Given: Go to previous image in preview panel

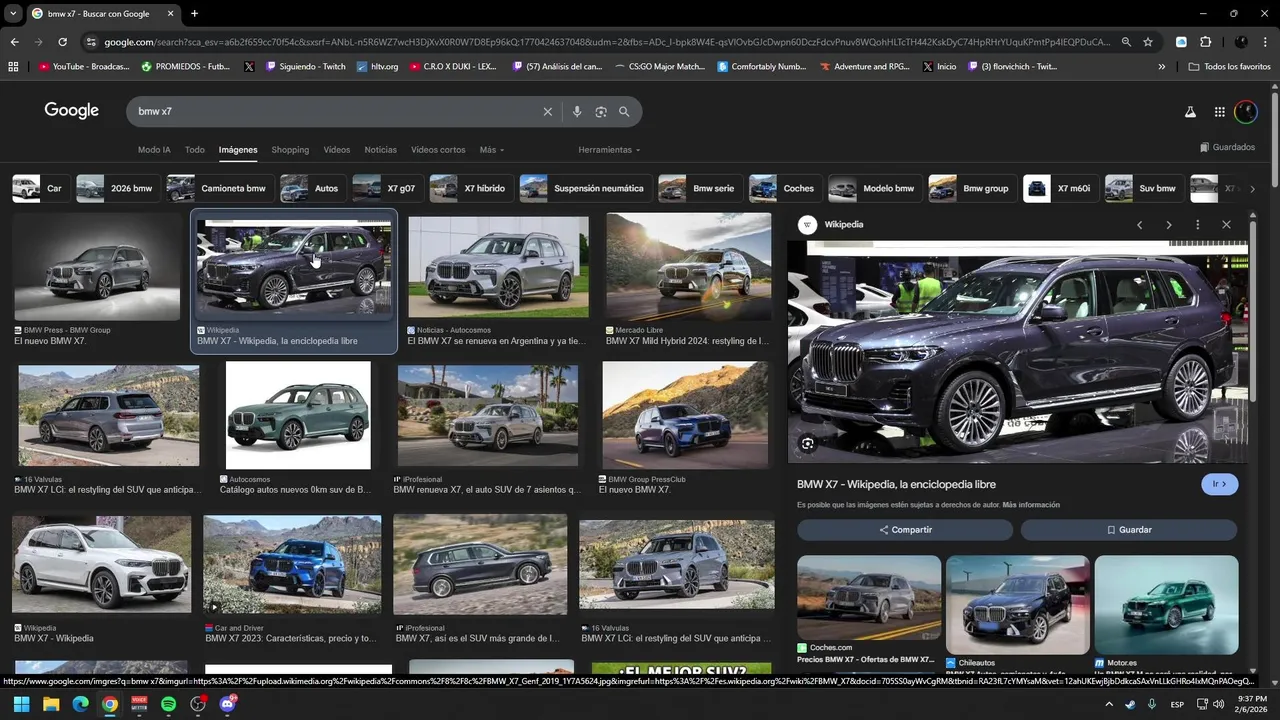Looking at the screenshot, I should (1139, 225).
